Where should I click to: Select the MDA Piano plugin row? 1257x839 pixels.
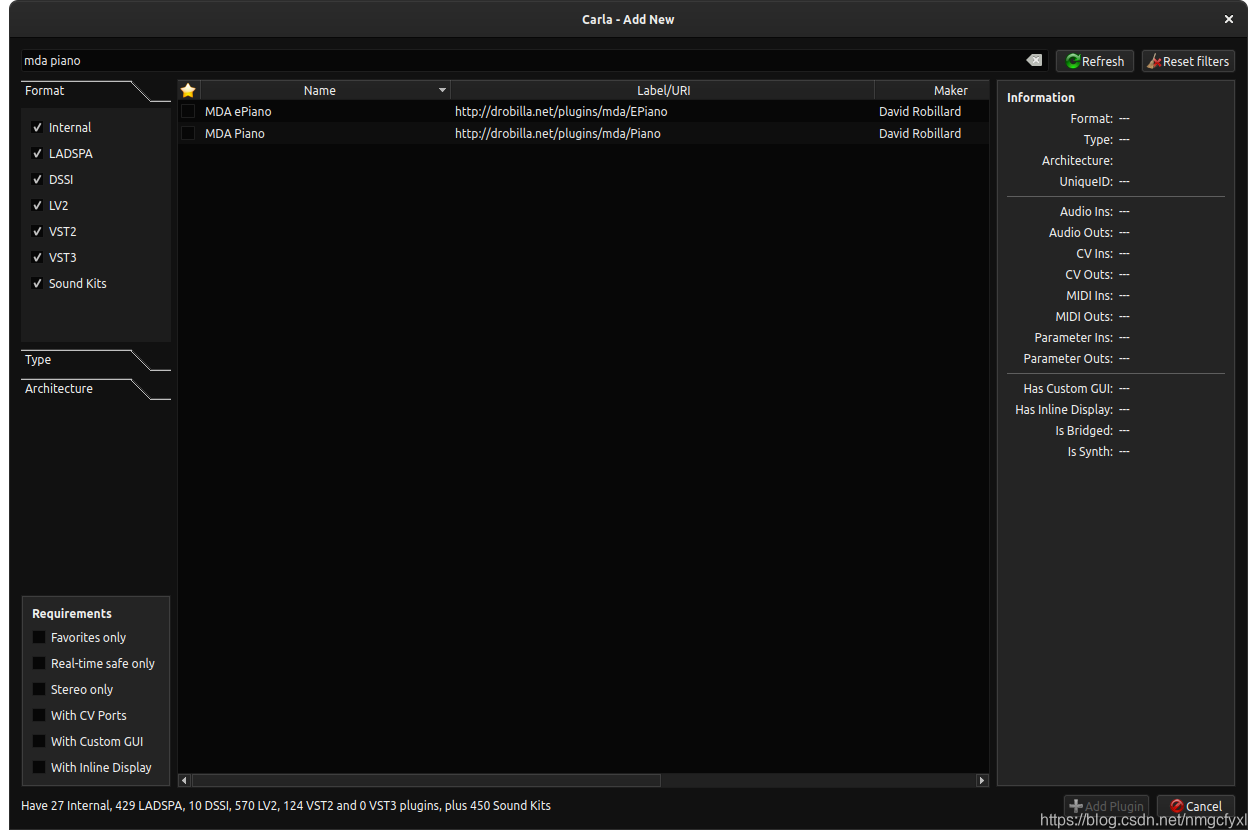click(583, 134)
